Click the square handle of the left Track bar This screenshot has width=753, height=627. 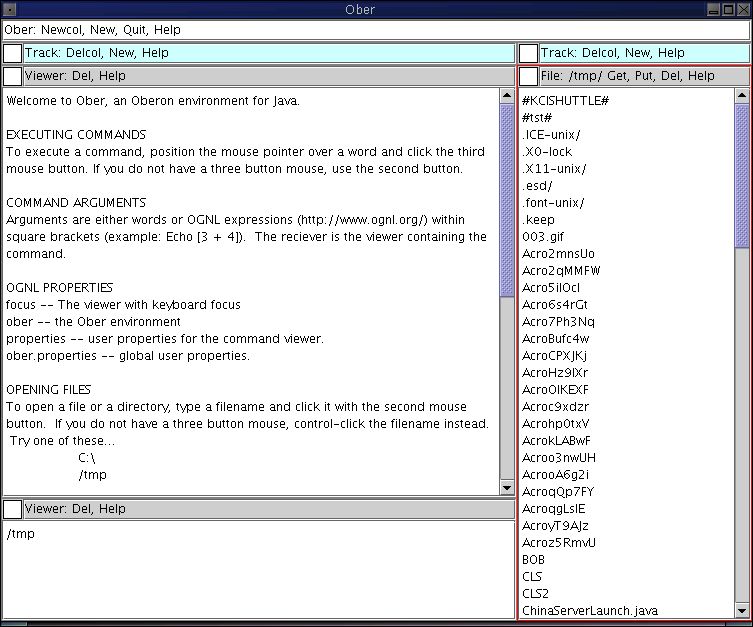[x=12, y=53]
